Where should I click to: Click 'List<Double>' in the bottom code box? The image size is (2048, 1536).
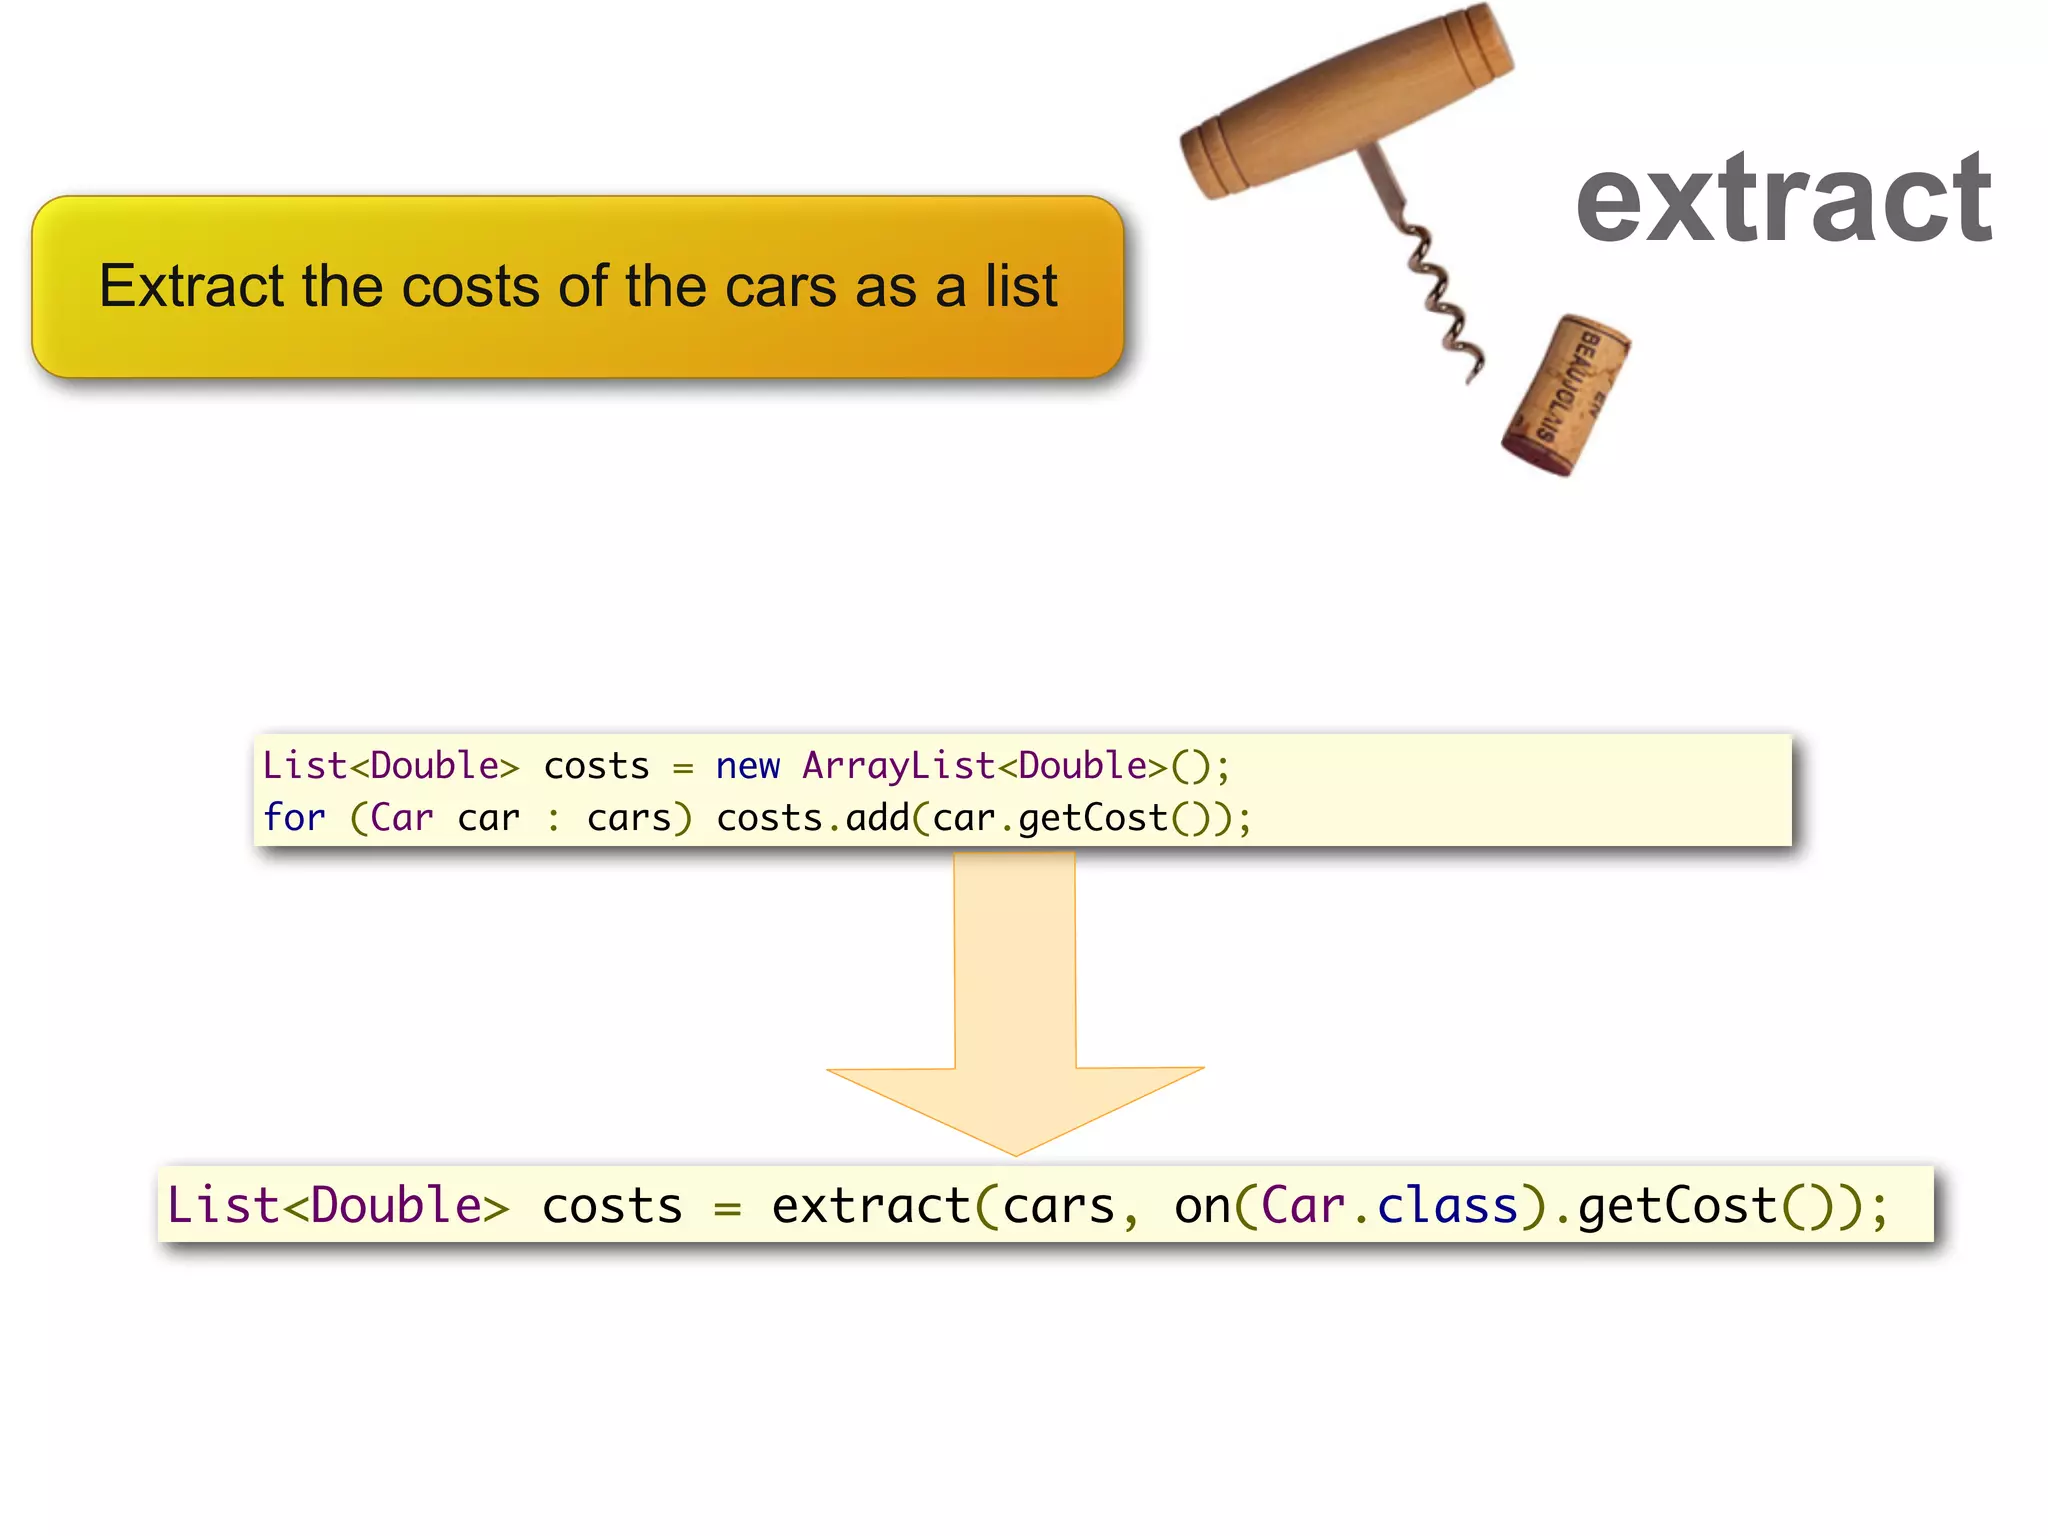[338, 1206]
